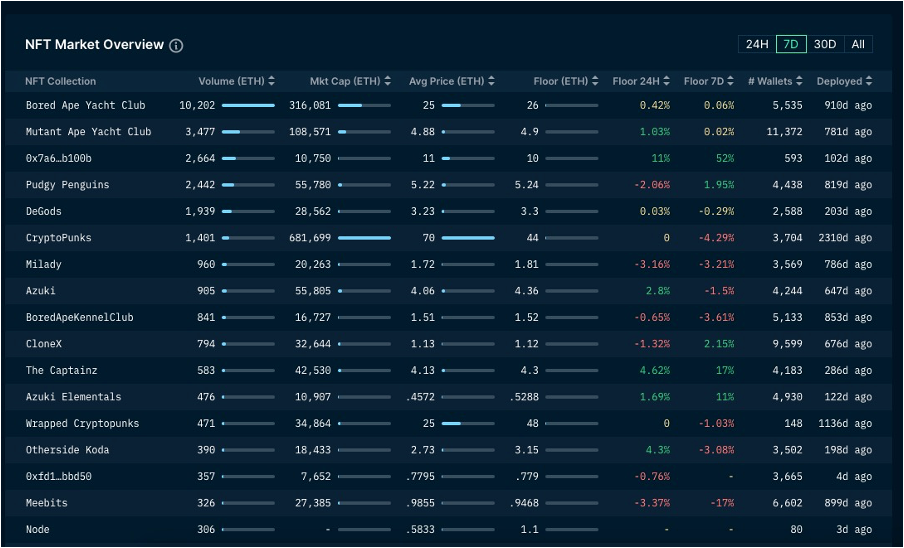
Task: Switch timeframe to 30D
Action: click(824, 44)
